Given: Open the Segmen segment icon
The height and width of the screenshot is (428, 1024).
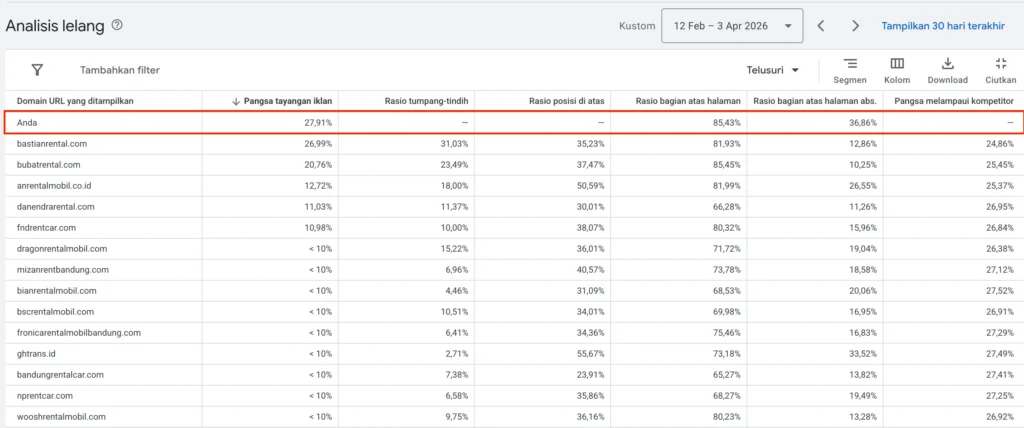Looking at the screenshot, I should [x=850, y=64].
